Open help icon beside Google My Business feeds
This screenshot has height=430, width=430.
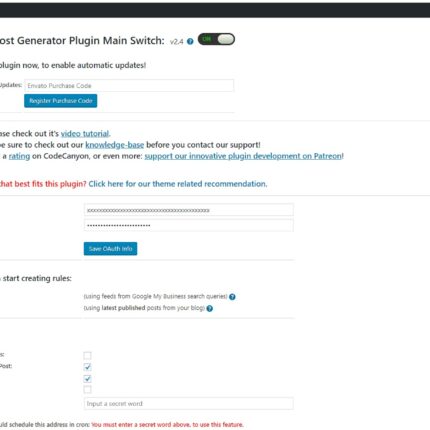(x=232, y=297)
